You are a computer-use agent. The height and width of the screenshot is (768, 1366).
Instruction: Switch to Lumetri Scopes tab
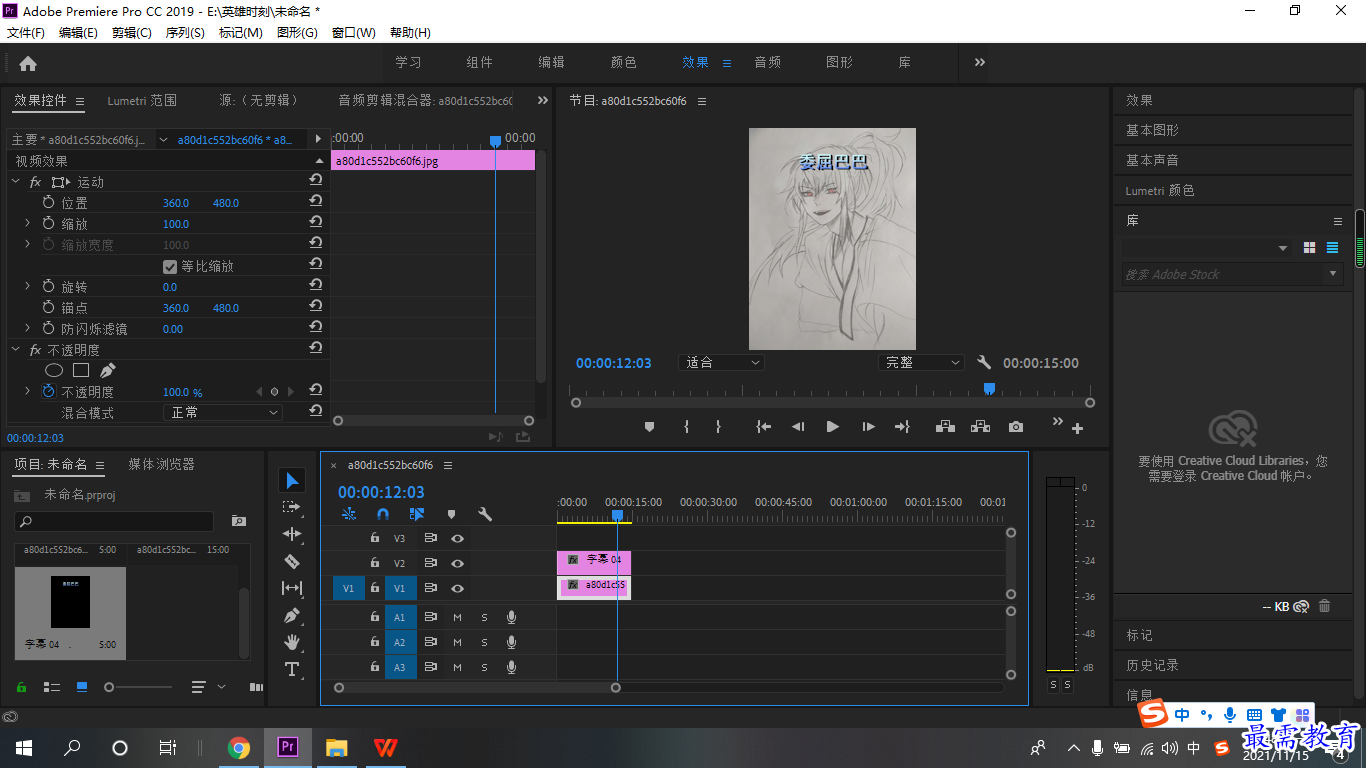pos(142,100)
